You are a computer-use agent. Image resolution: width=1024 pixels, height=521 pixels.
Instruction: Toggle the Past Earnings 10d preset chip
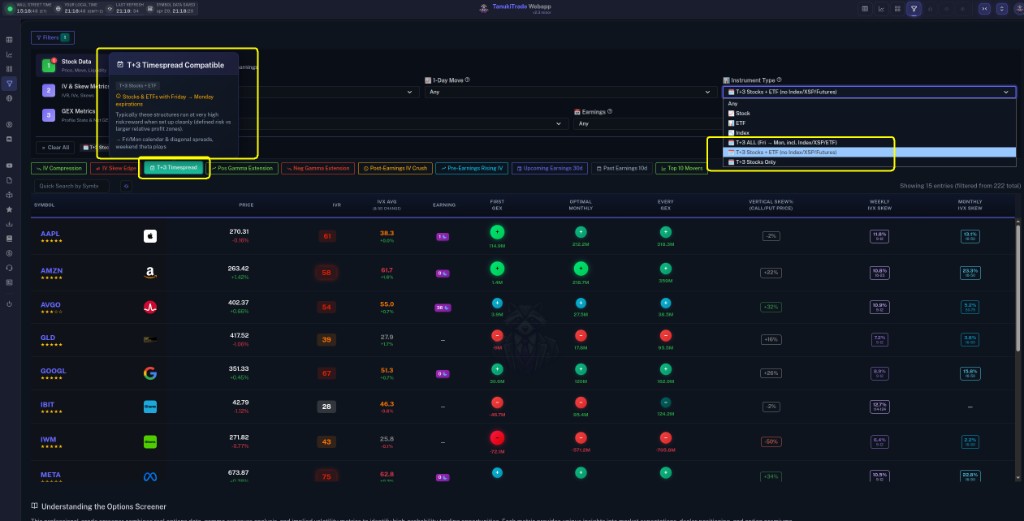622,168
